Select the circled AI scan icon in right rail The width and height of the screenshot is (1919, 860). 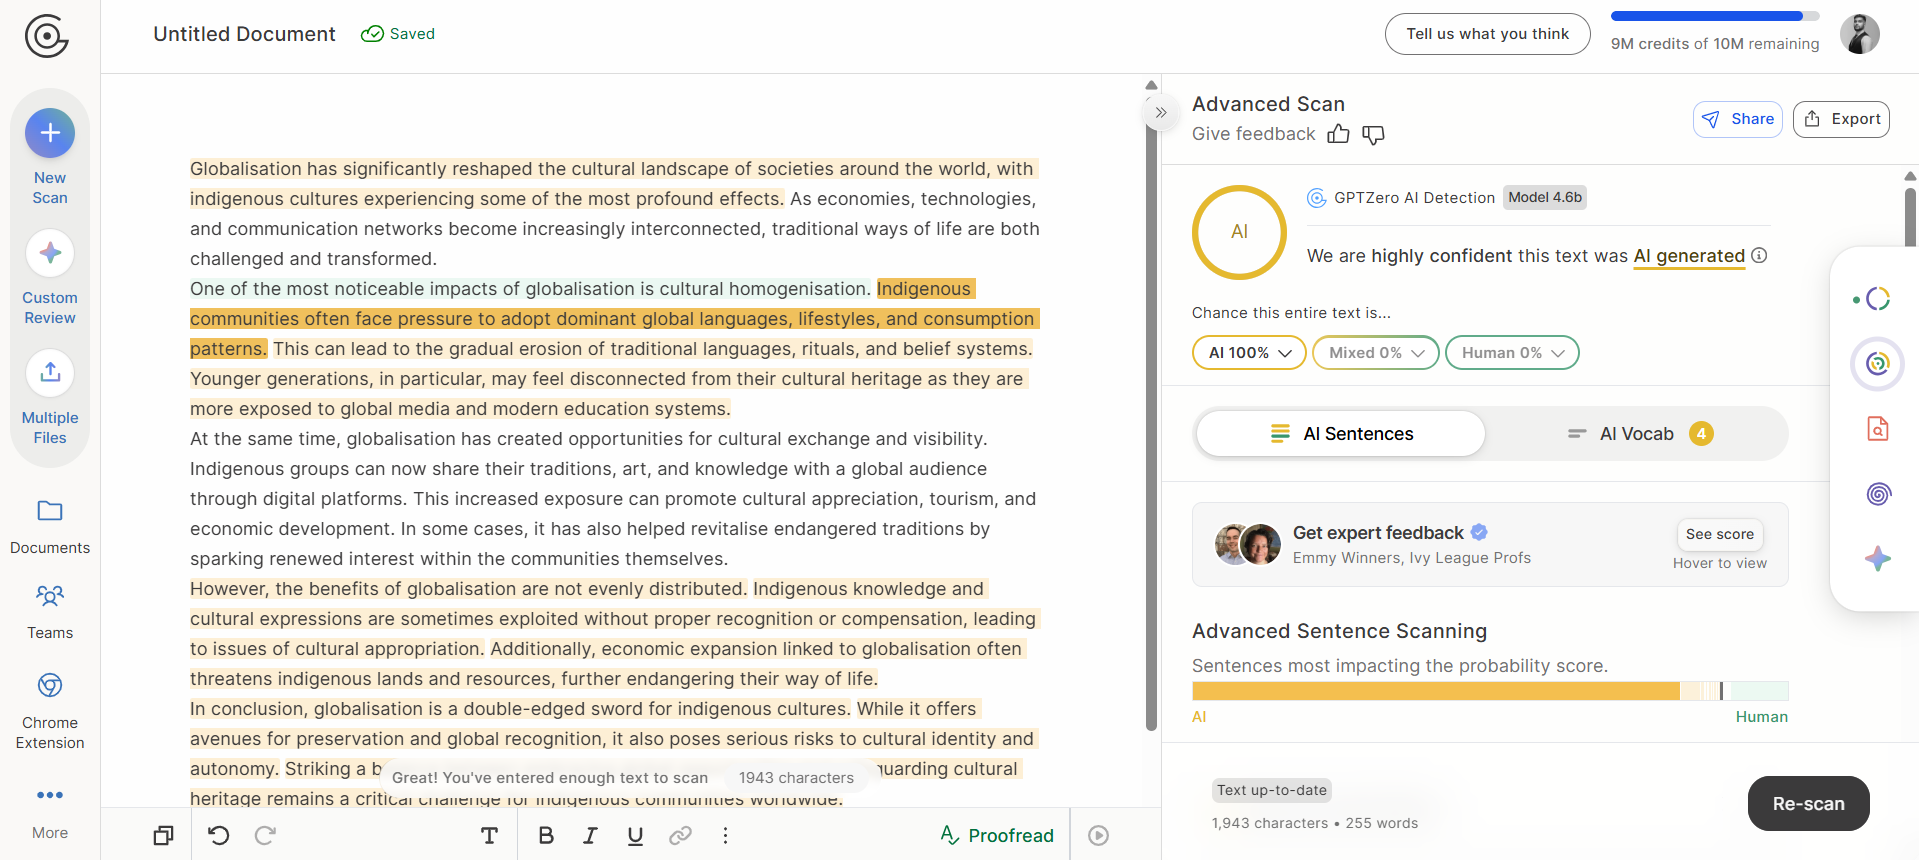(1878, 363)
